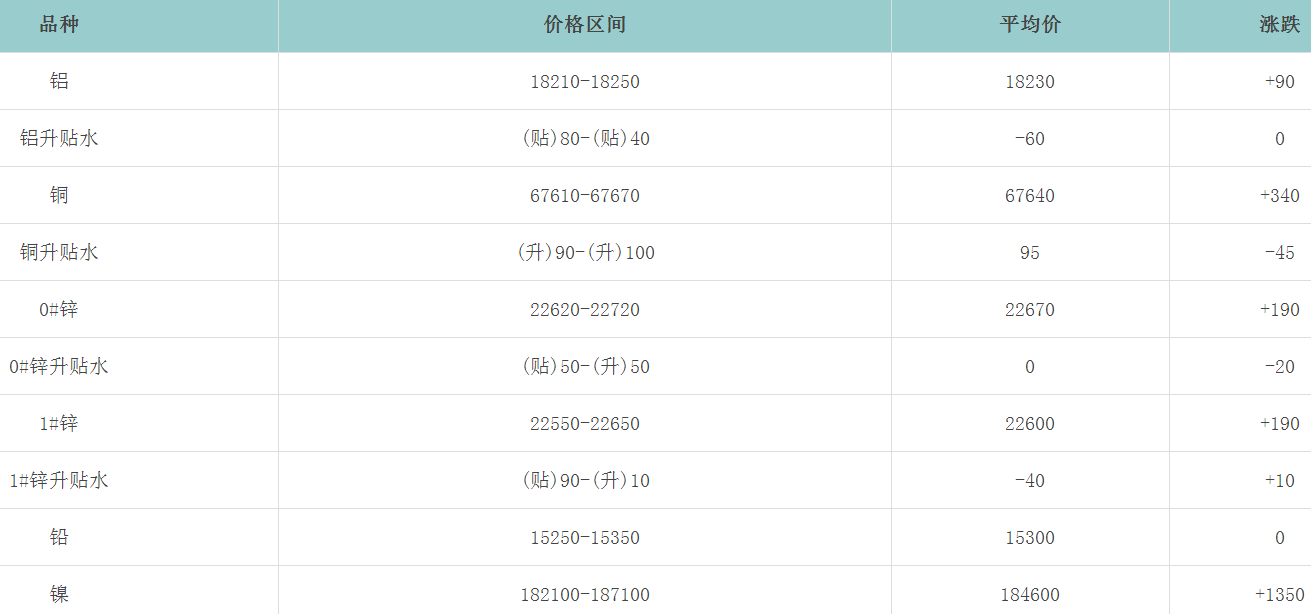Select the 182100-187100 nickel price range
Image resolution: width=1311 pixels, height=614 pixels.
[x=585, y=595]
